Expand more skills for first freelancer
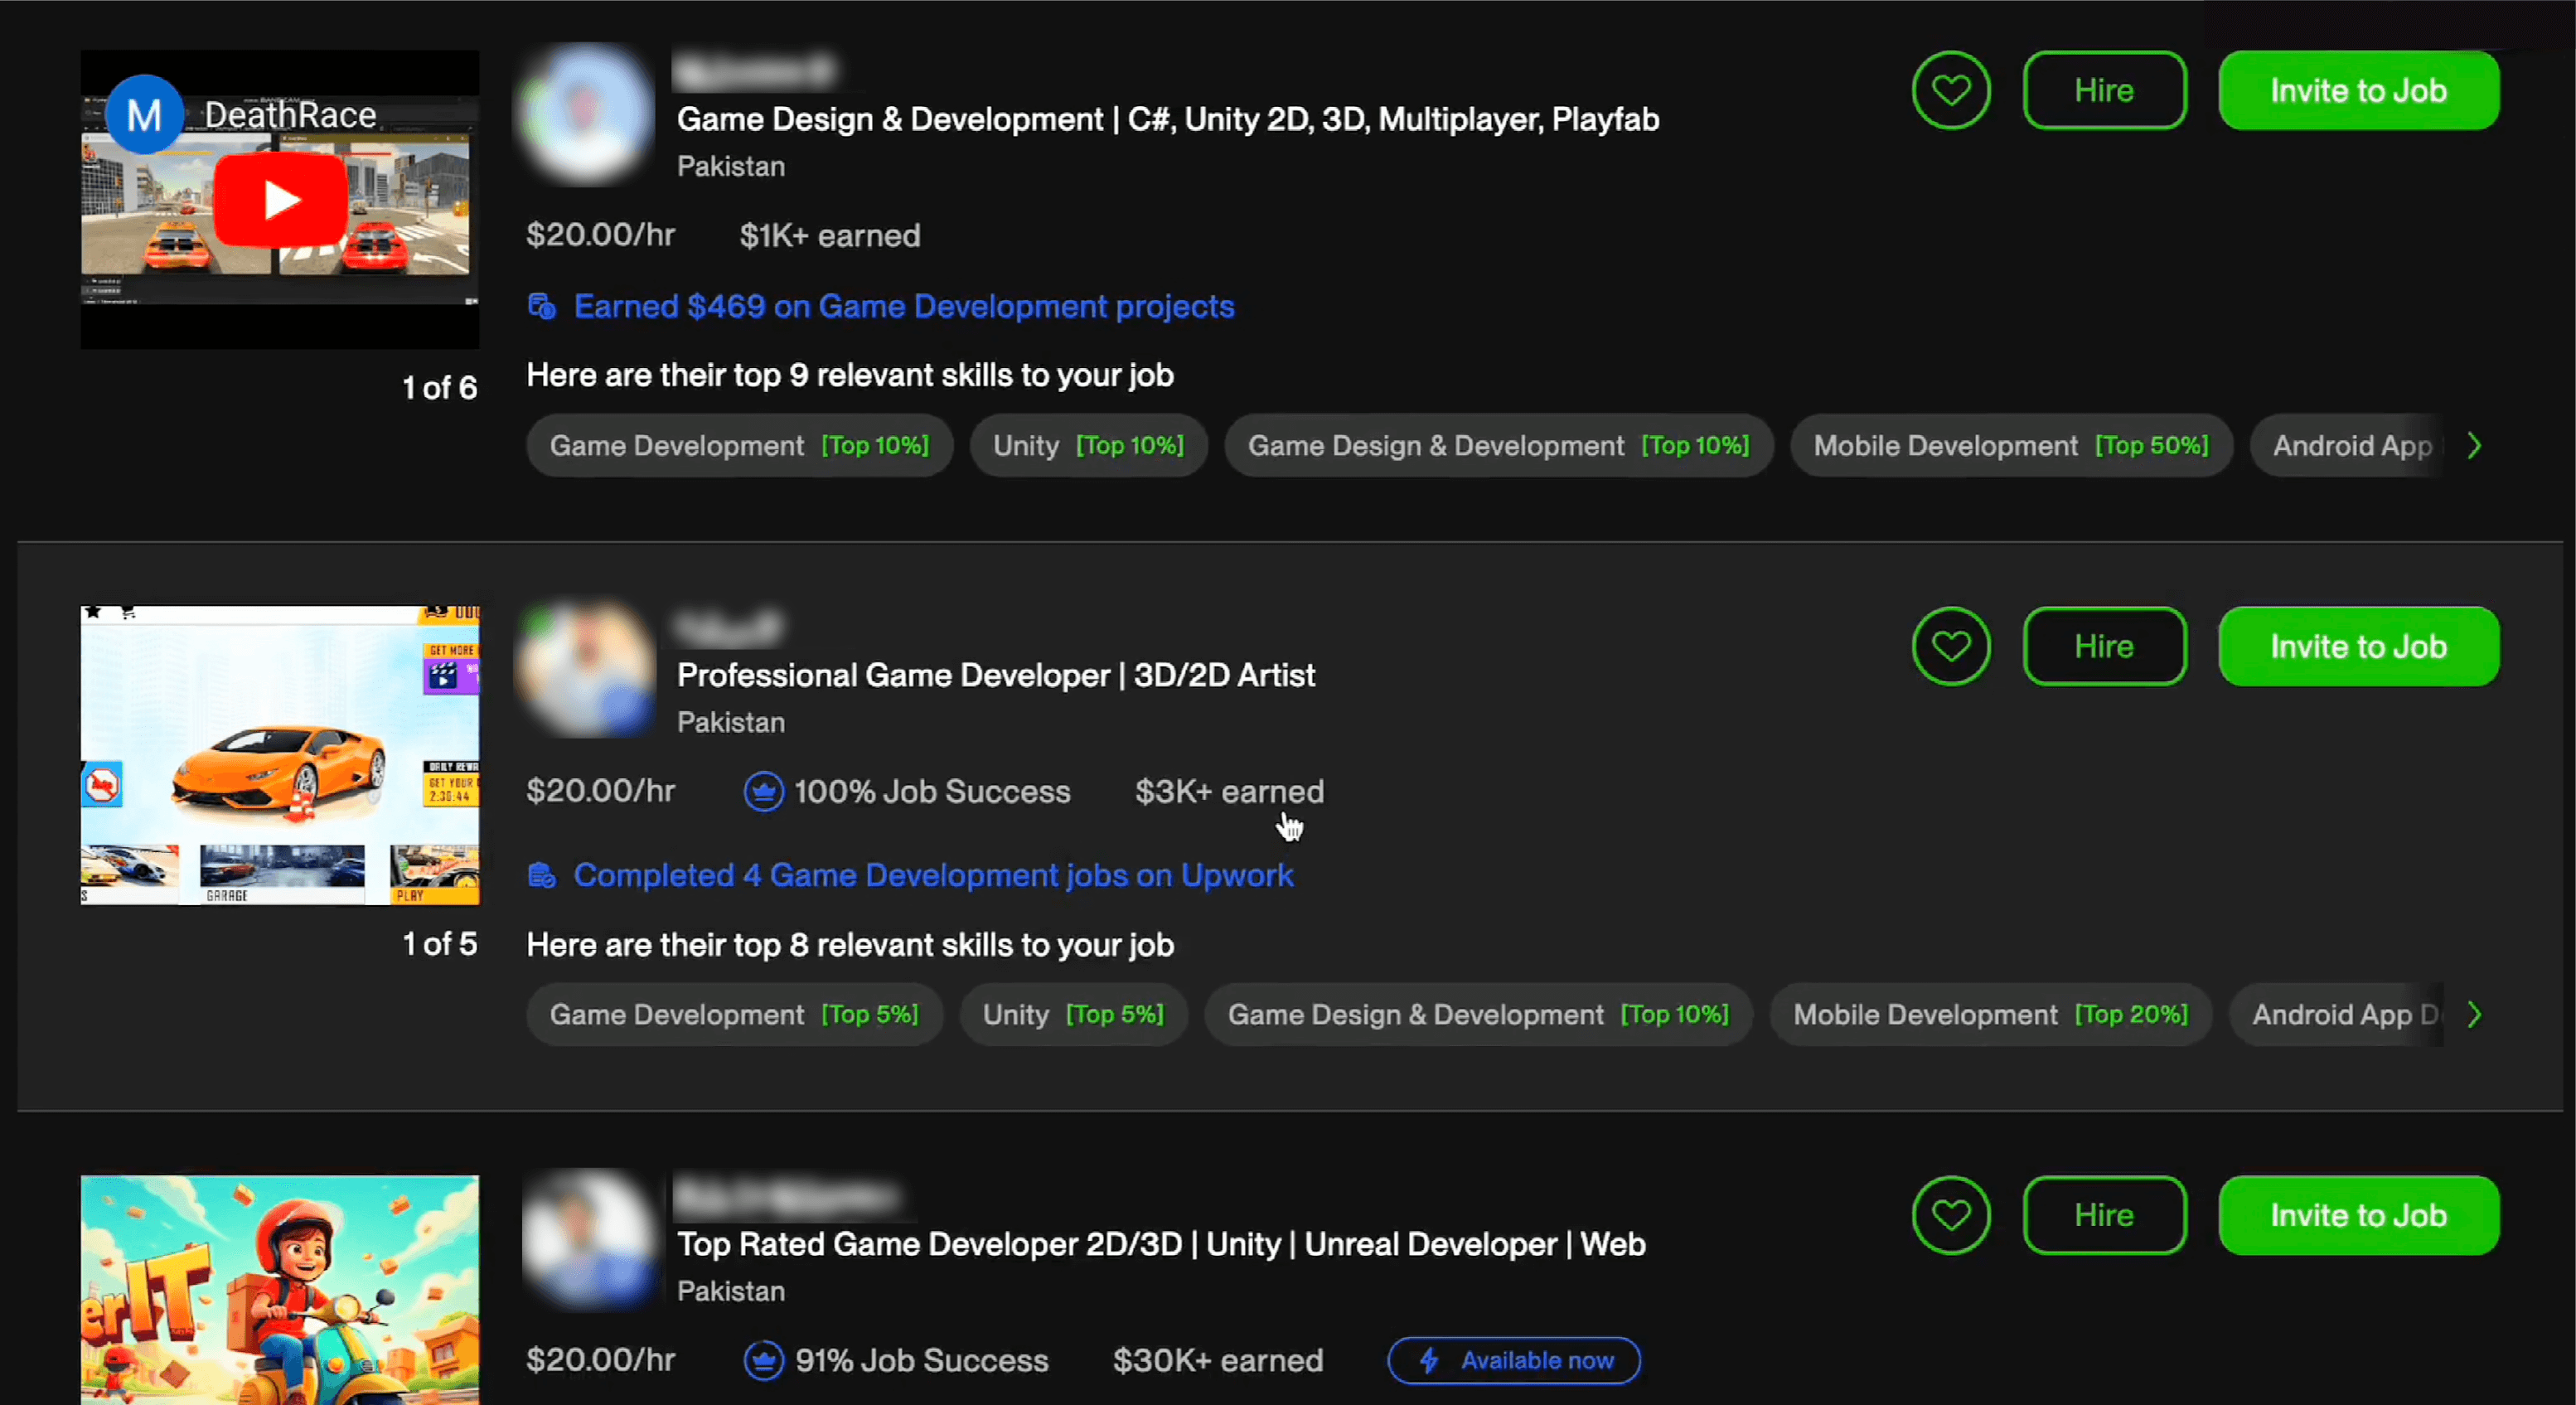2576x1405 pixels. 2474,445
